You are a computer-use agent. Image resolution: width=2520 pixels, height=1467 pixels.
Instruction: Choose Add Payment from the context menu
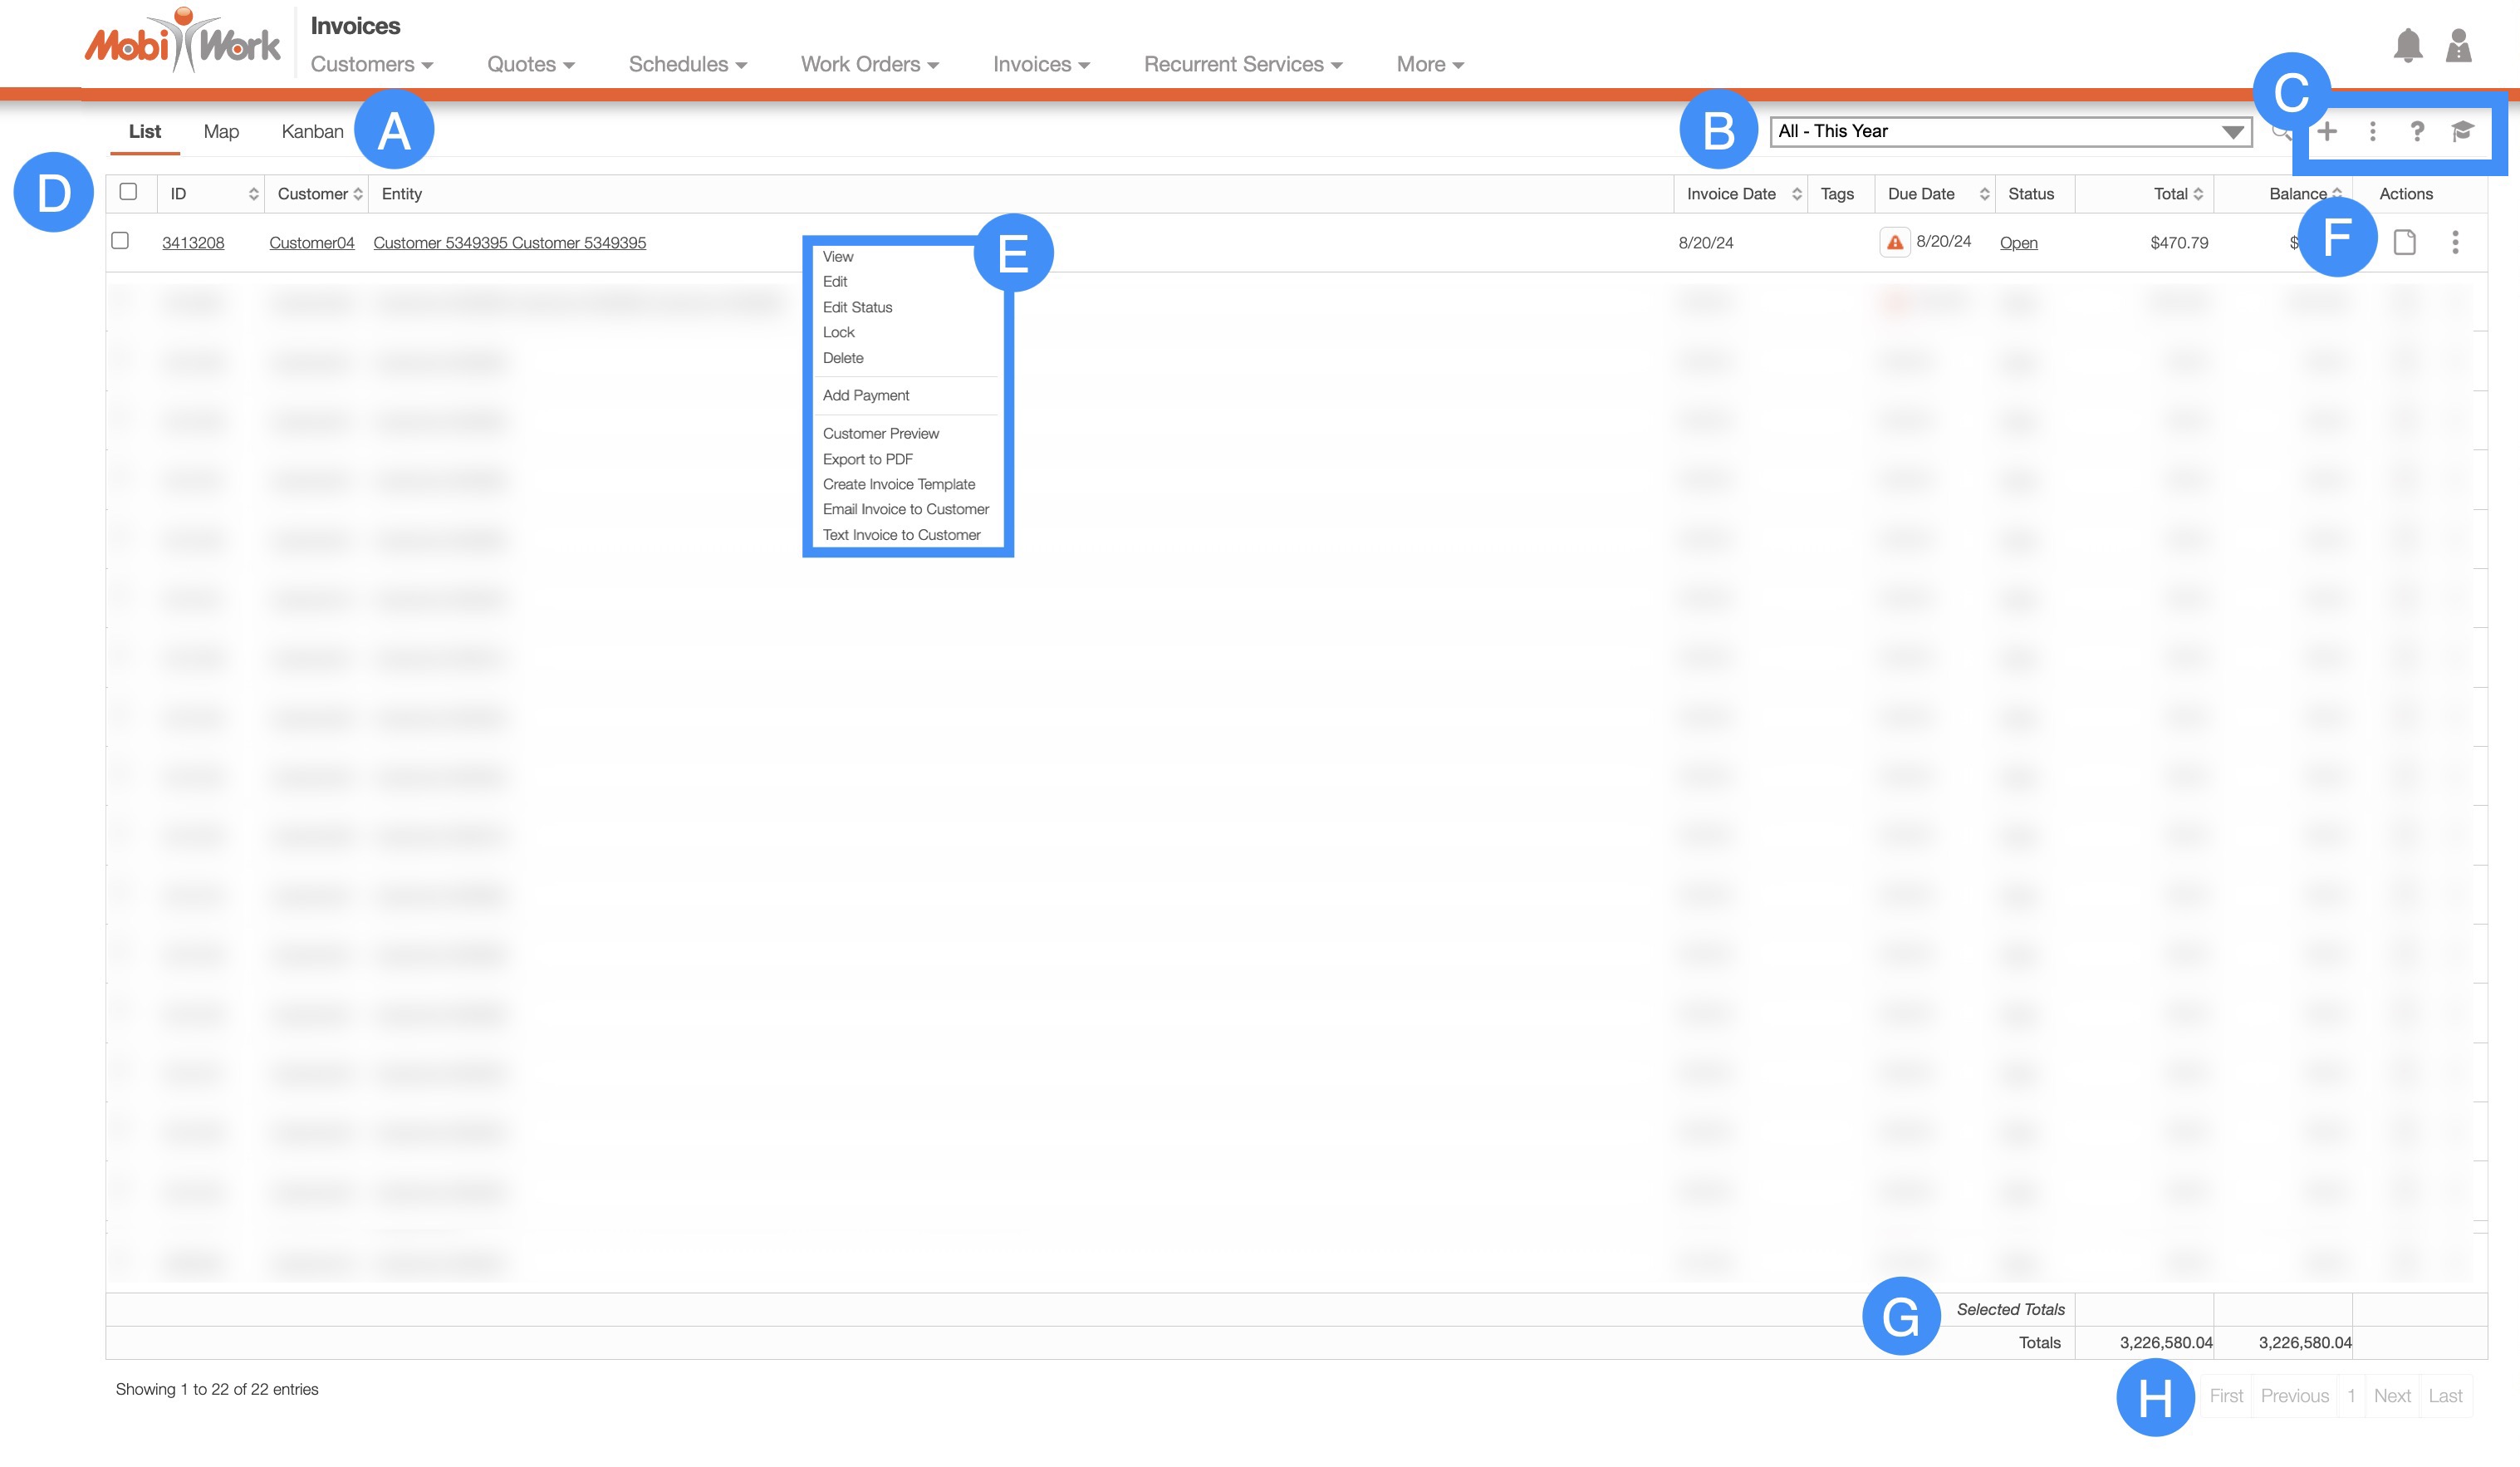[865, 395]
